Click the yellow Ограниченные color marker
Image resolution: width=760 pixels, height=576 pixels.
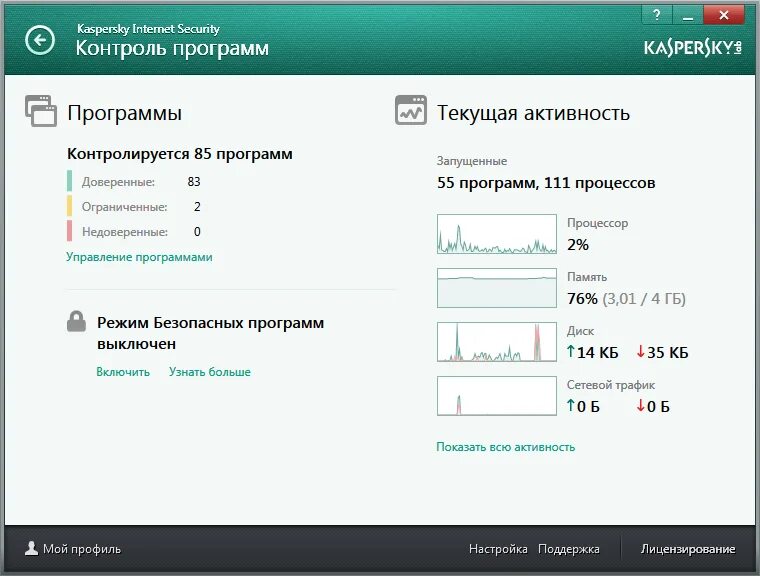69,206
